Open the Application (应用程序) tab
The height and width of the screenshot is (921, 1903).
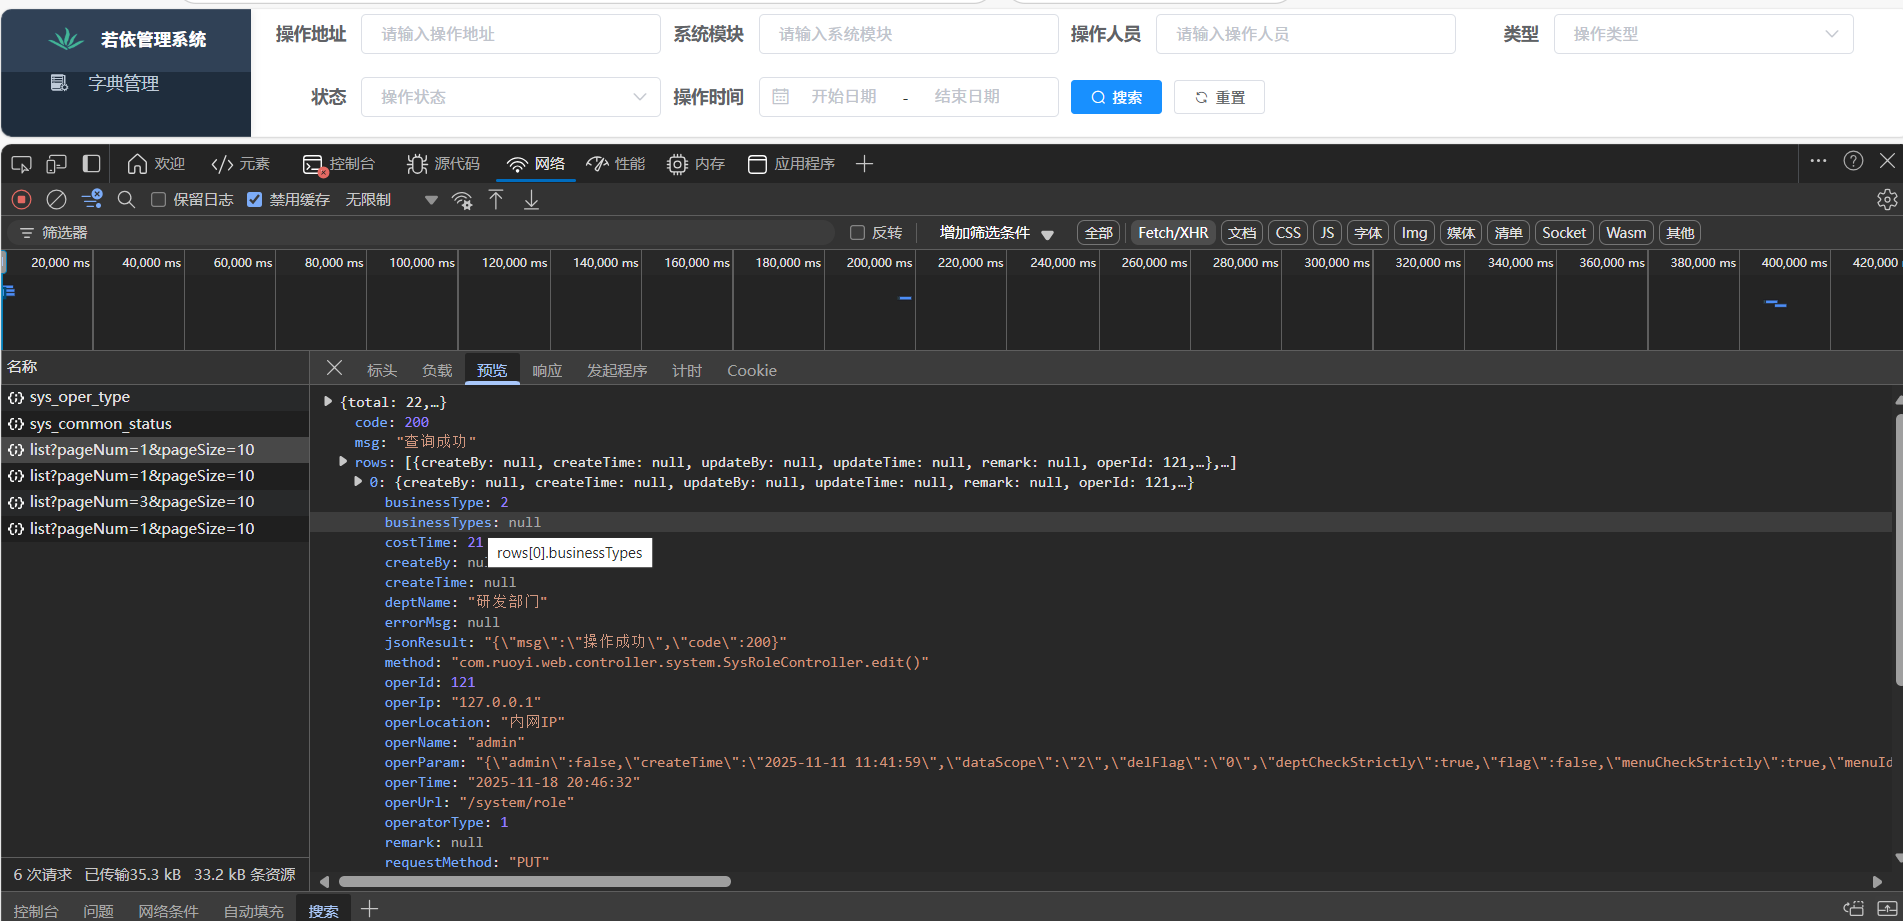pos(791,163)
